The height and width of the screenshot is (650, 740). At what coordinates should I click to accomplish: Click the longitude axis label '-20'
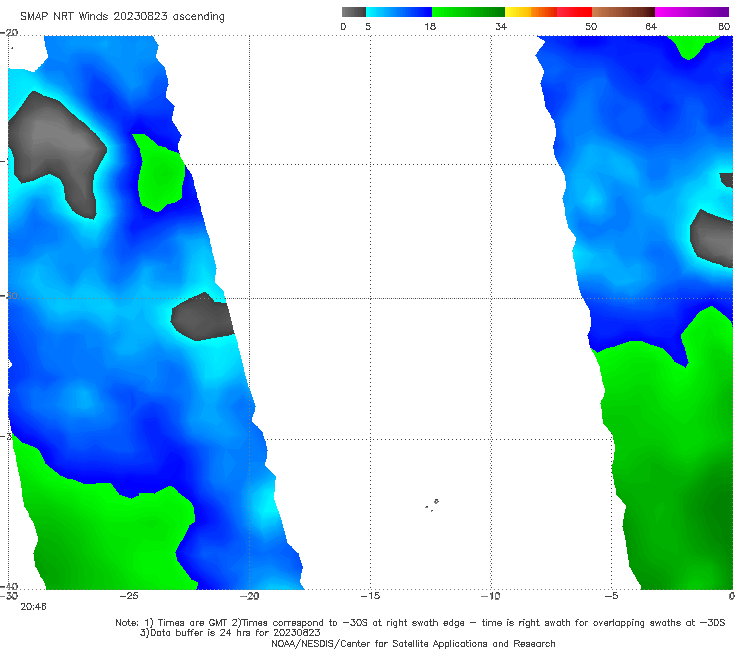click(x=250, y=596)
